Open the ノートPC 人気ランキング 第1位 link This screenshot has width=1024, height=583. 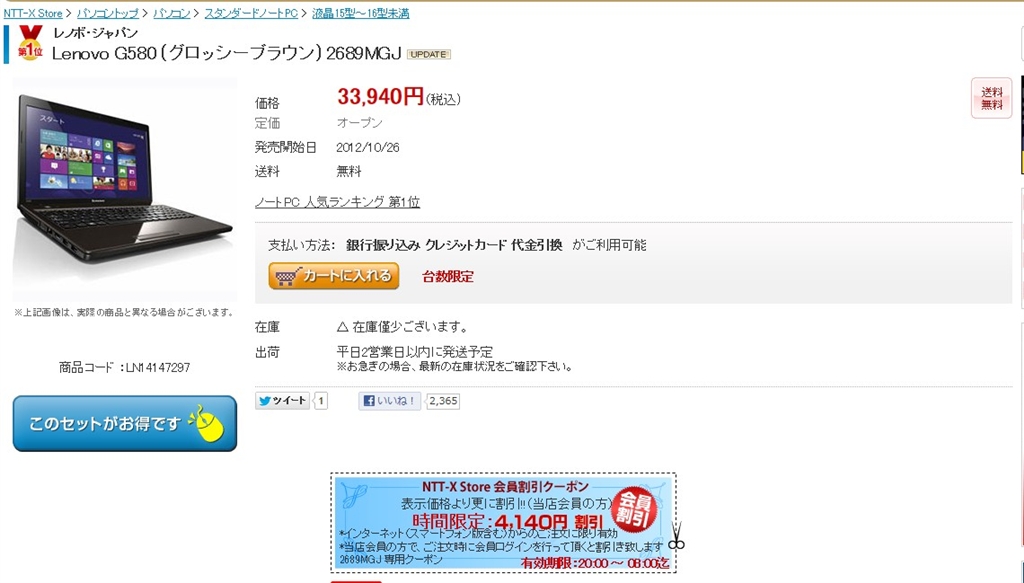pyautogui.click(x=337, y=202)
